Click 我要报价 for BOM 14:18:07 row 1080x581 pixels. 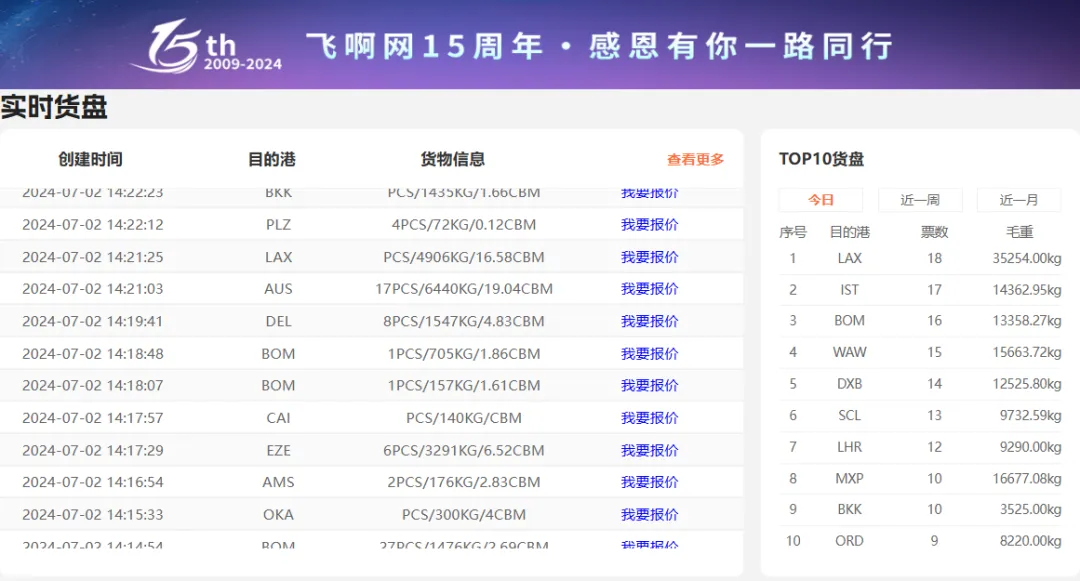(650, 385)
